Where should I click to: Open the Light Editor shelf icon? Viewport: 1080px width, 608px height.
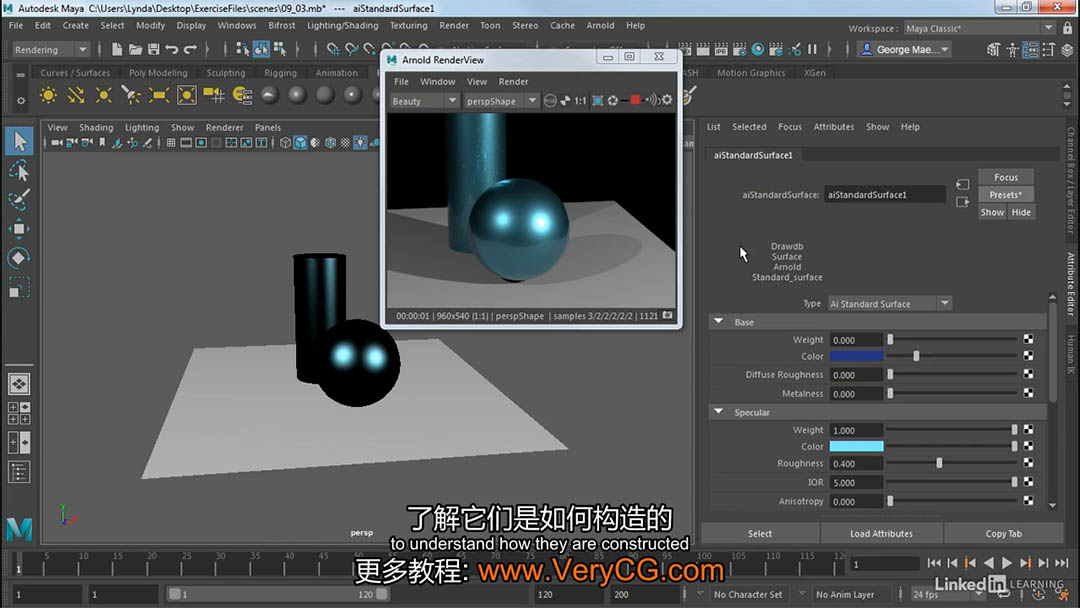point(242,95)
